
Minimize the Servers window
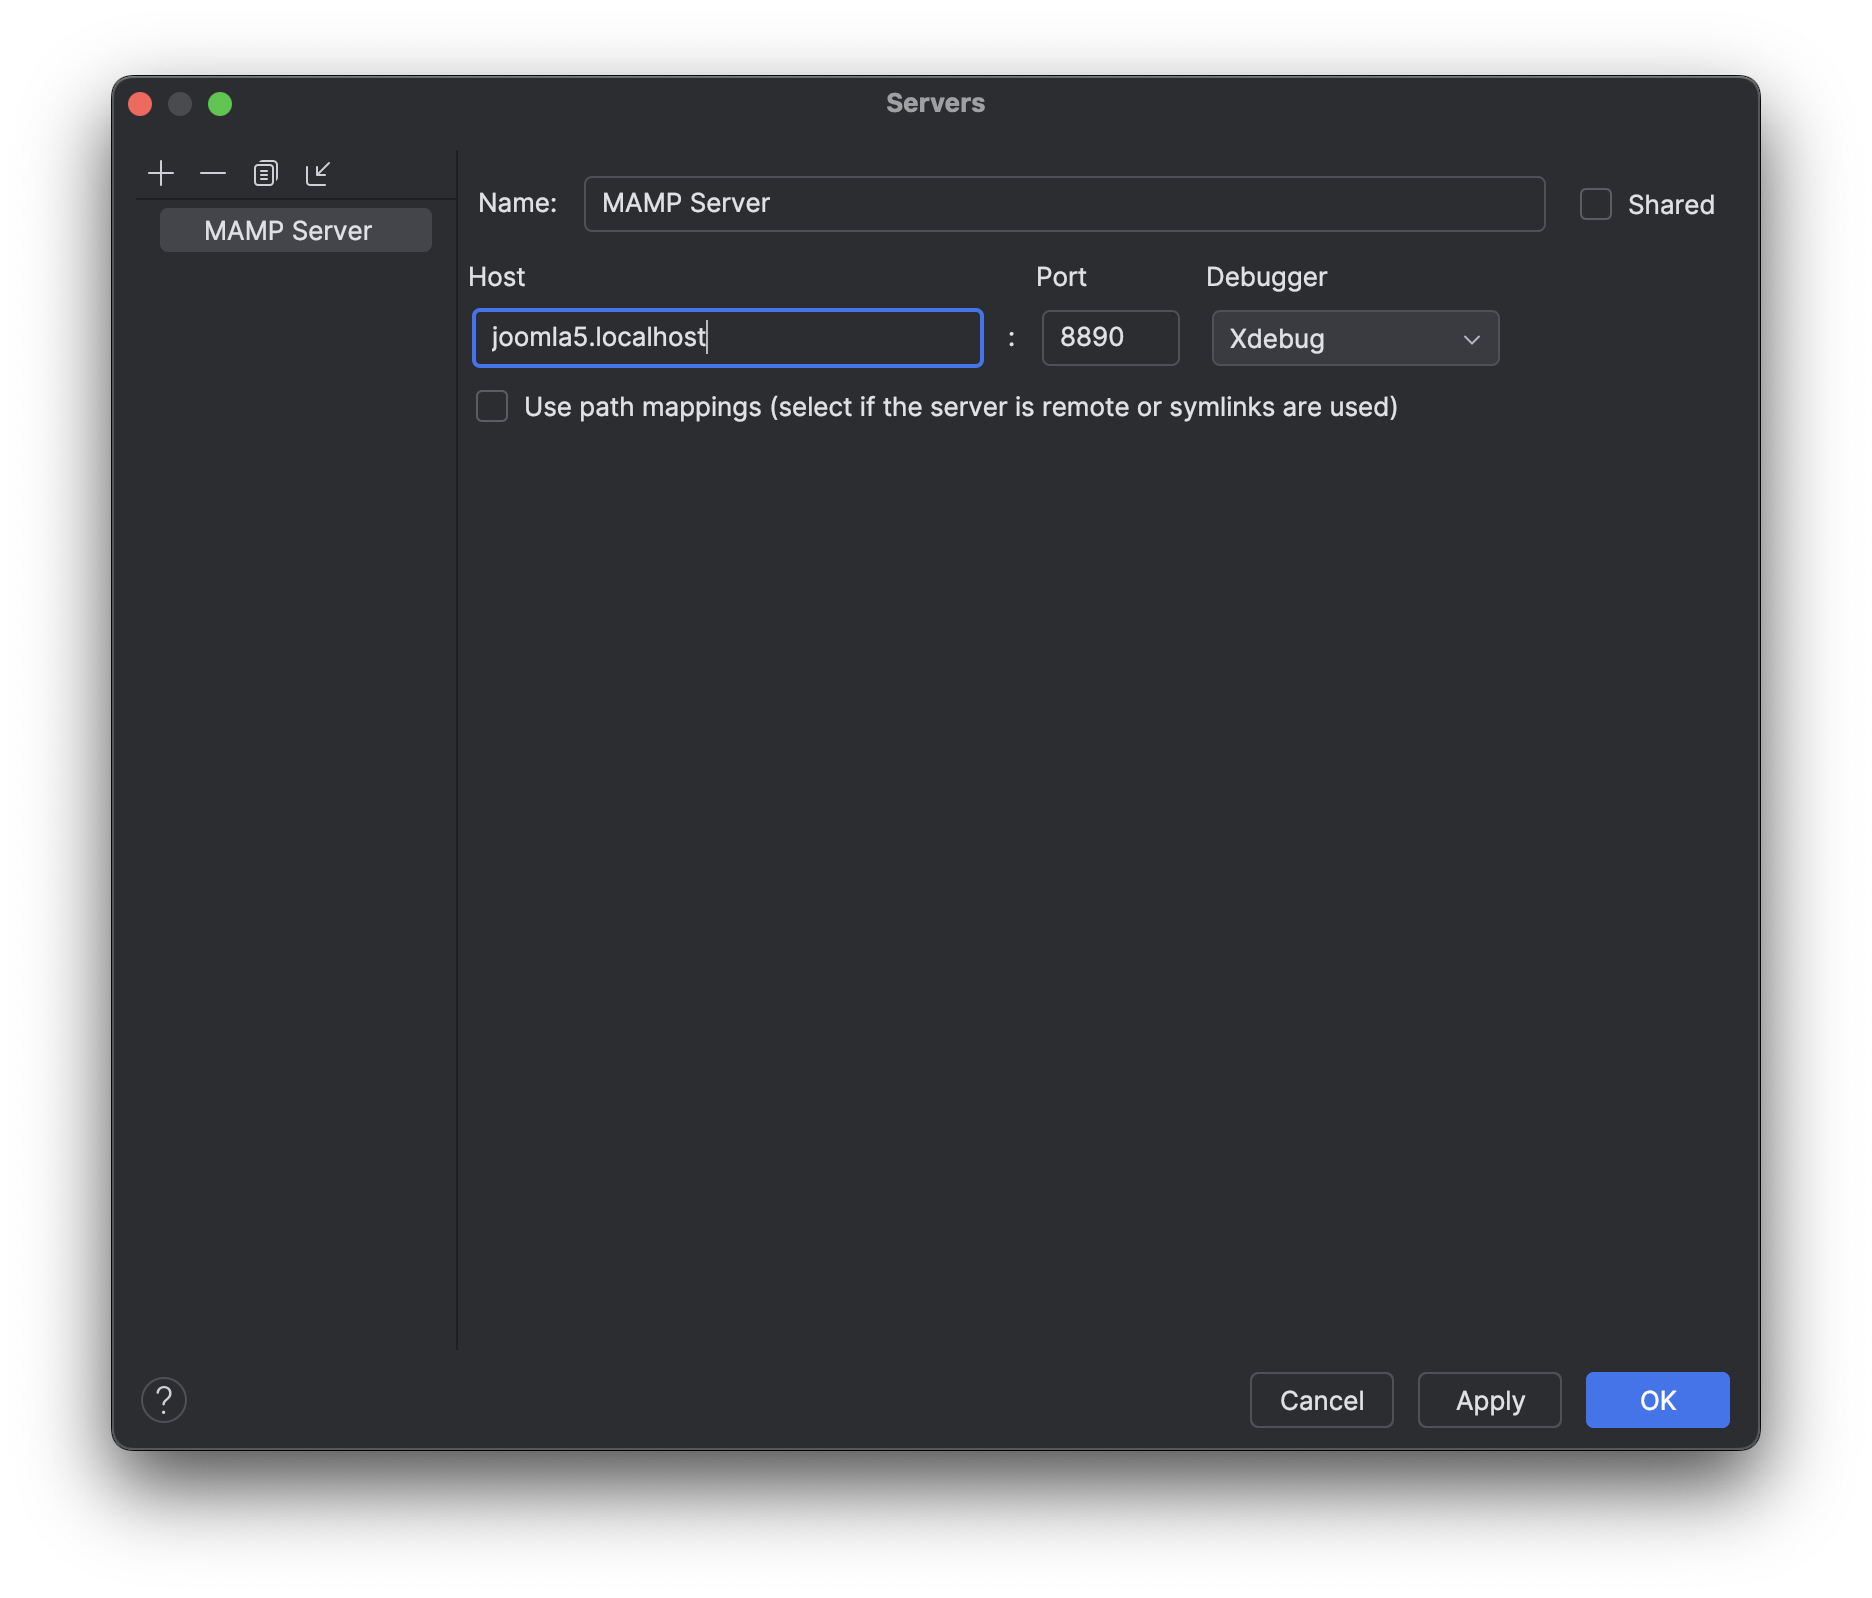click(x=181, y=103)
